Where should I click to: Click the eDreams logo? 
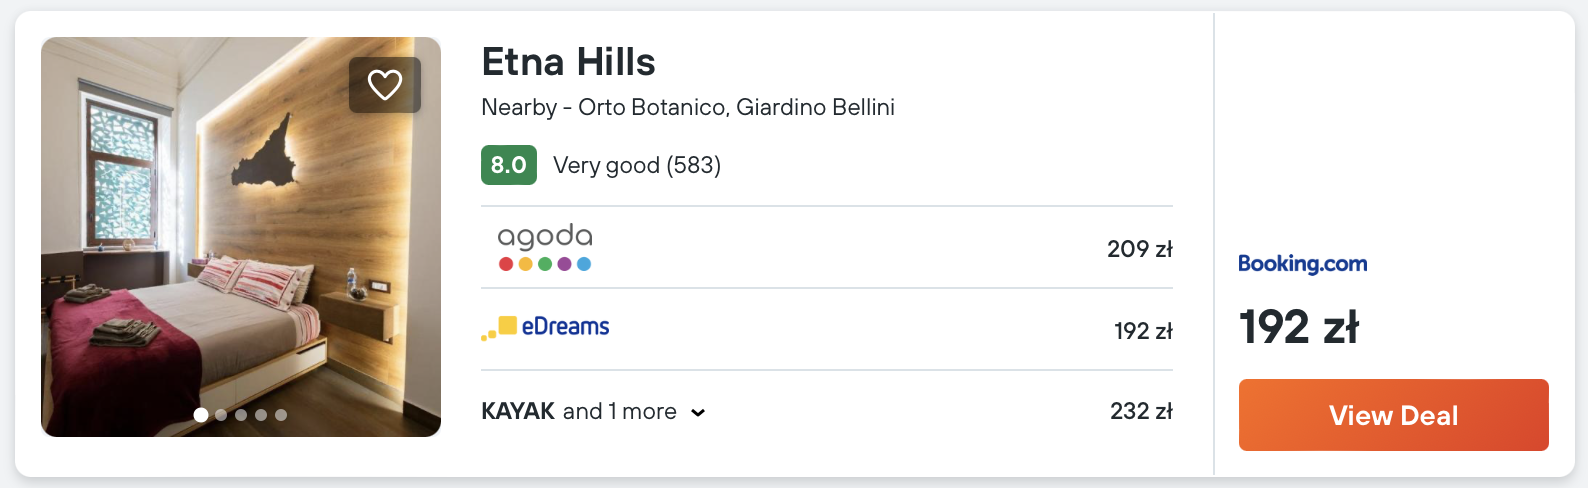tap(546, 328)
